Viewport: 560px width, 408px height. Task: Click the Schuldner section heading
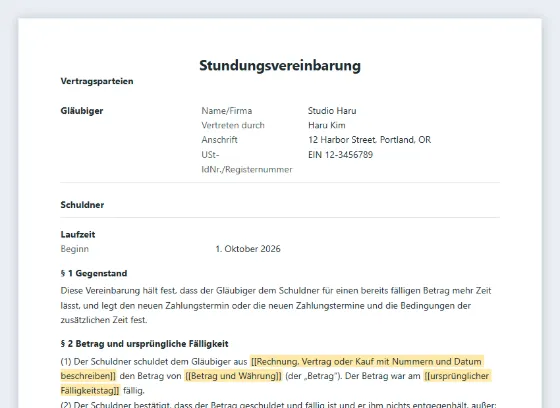click(x=82, y=205)
